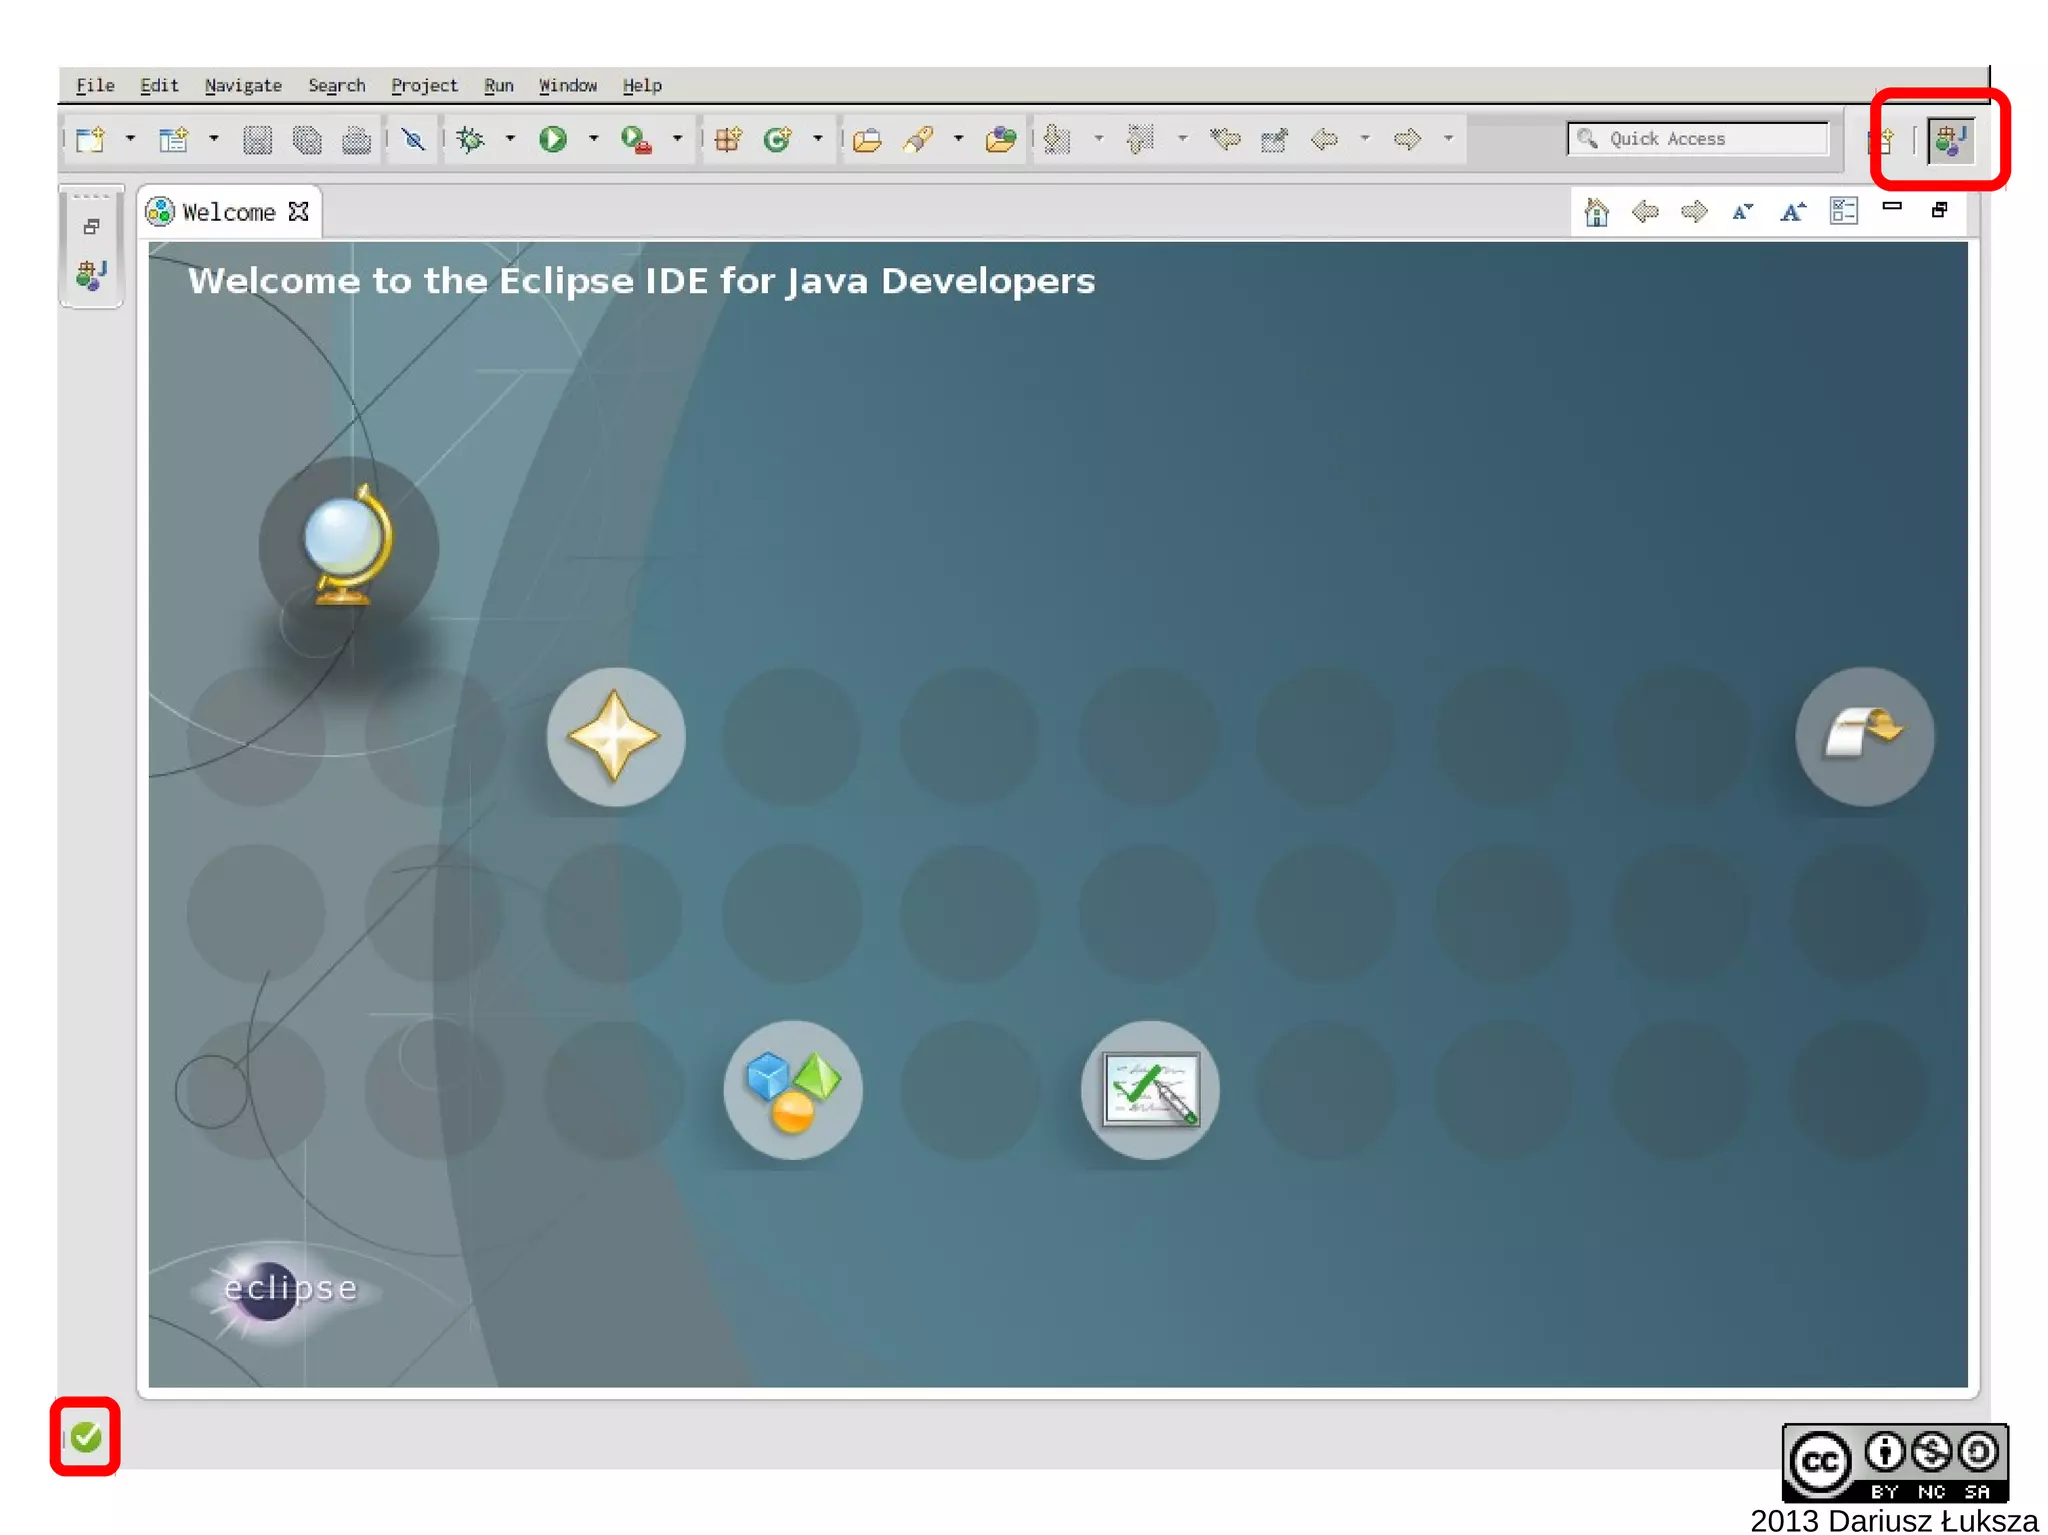Open the Samples shapes icon
The height and width of the screenshot is (1535, 2048).
(x=793, y=1089)
